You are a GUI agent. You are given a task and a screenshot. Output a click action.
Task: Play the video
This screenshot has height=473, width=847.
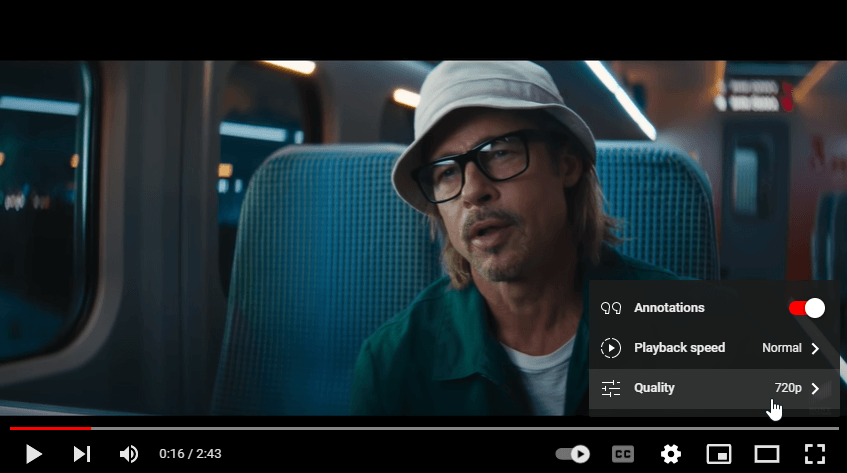click(x=33, y=454)
